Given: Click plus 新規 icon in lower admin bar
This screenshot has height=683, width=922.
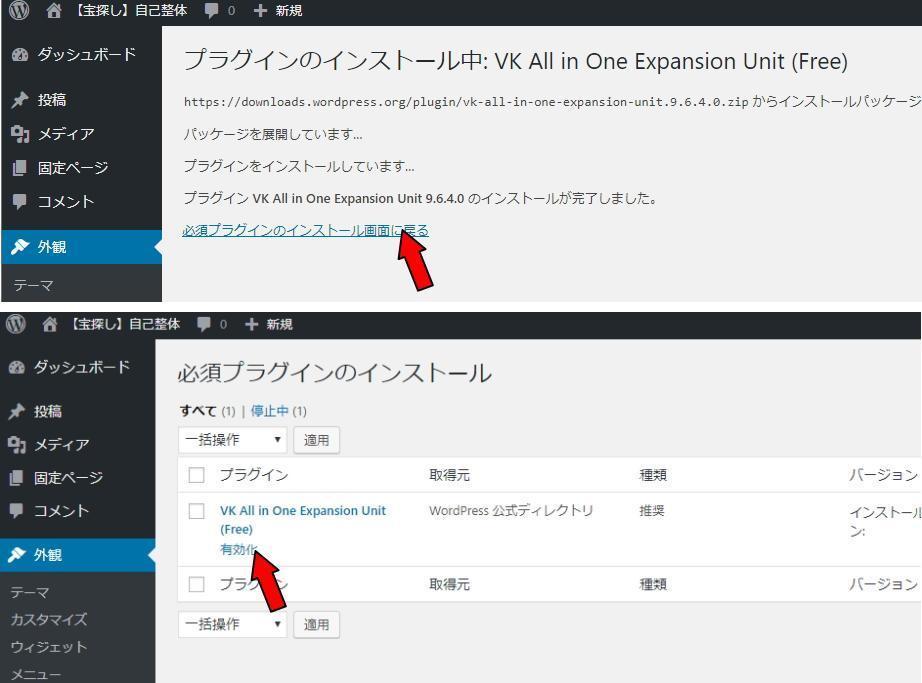Looking at the screenshot, I should click(x=251, y=324).
